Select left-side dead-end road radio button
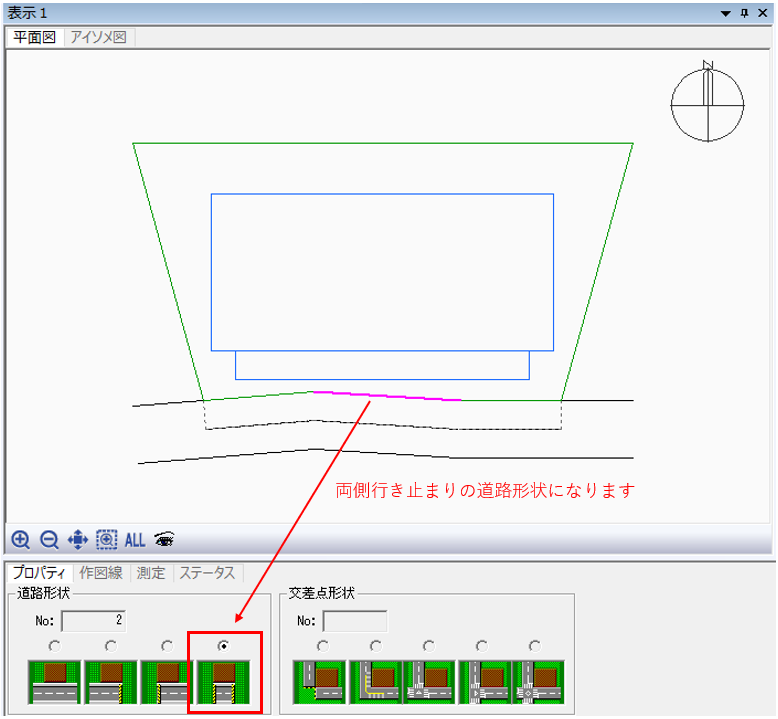Viewport: 778px width, 719px height. (x=167, y=646)
